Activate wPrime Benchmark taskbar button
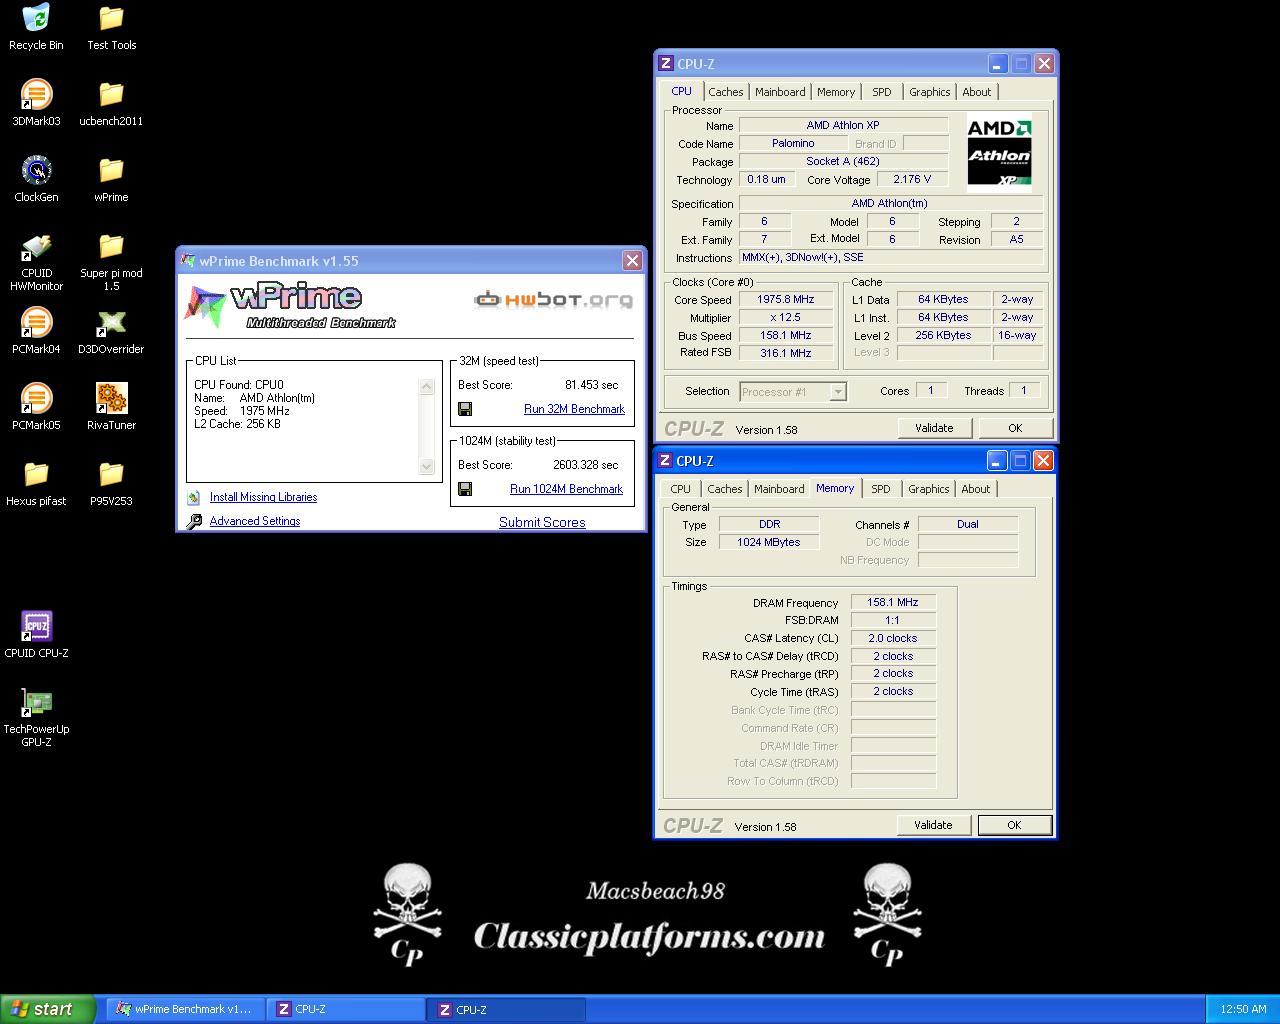 click(185, 1009)
